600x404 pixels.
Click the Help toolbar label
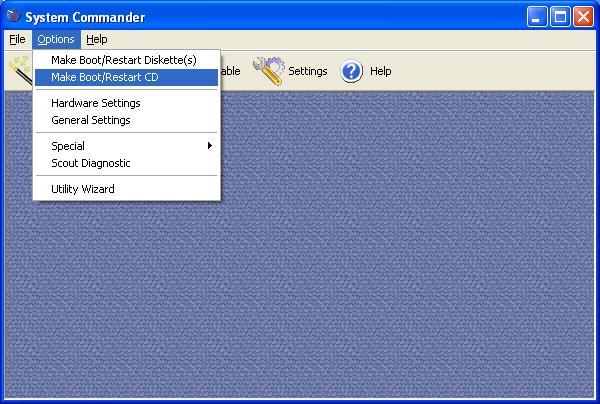(x=380, y=71)
